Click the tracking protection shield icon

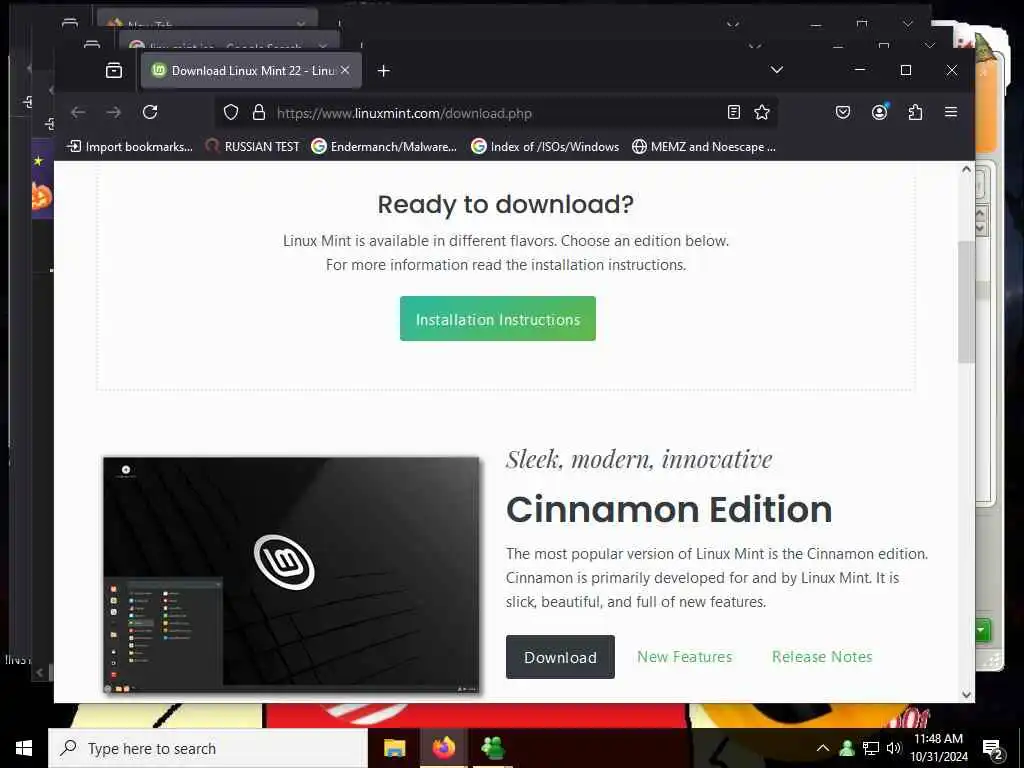[x=231, y=112]
